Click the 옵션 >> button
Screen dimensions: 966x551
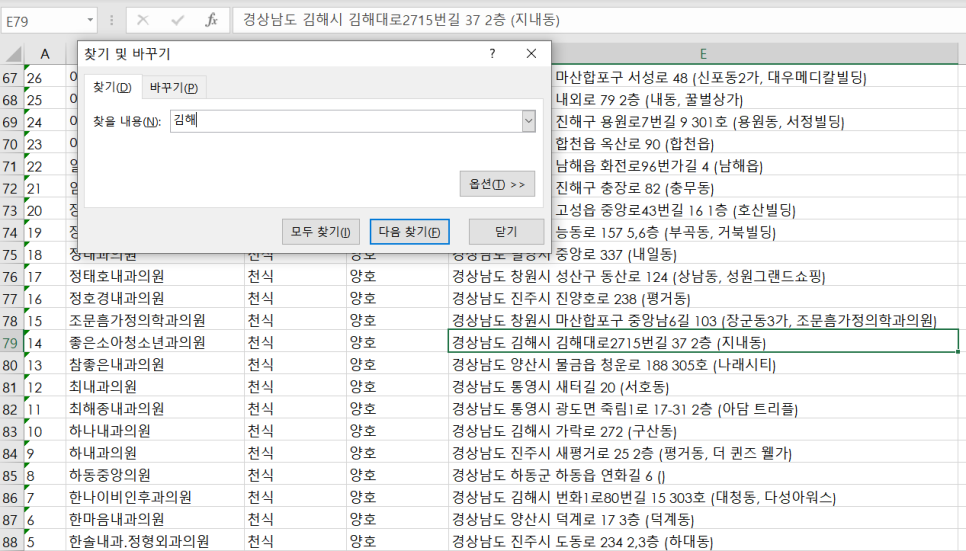point(497,184)
